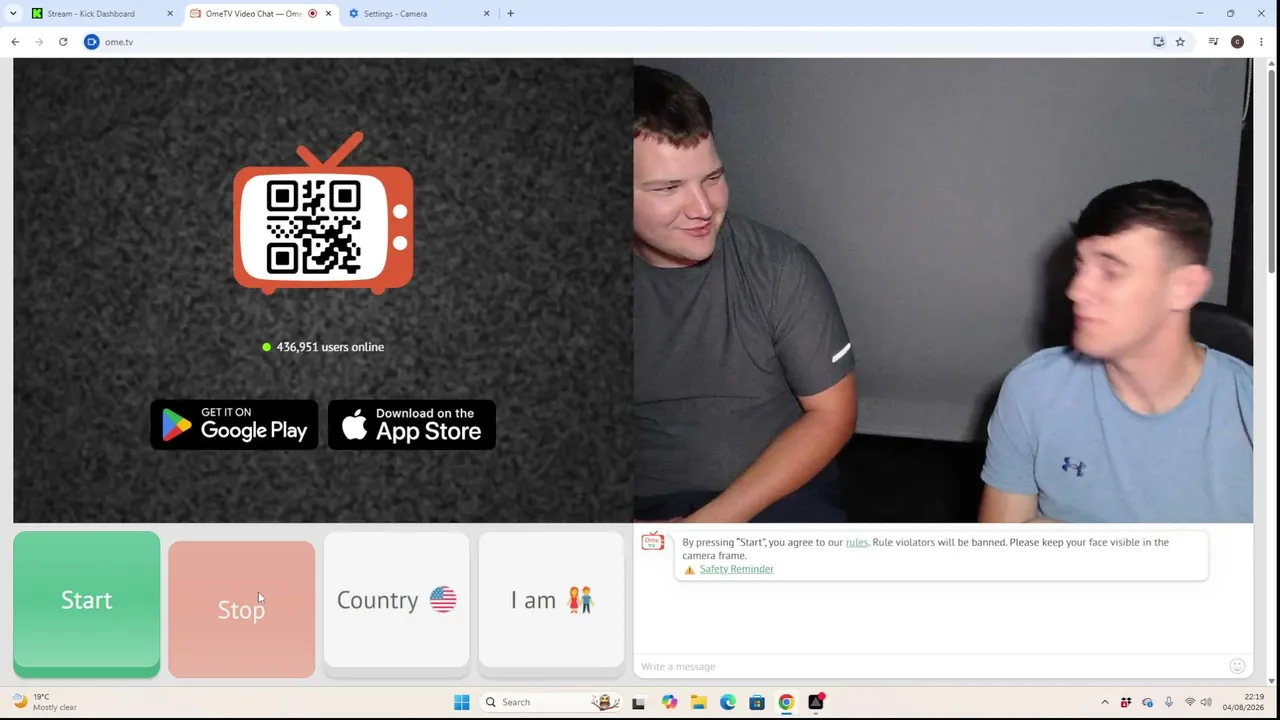Open the Download on the App Store badge

pos(412,425)
